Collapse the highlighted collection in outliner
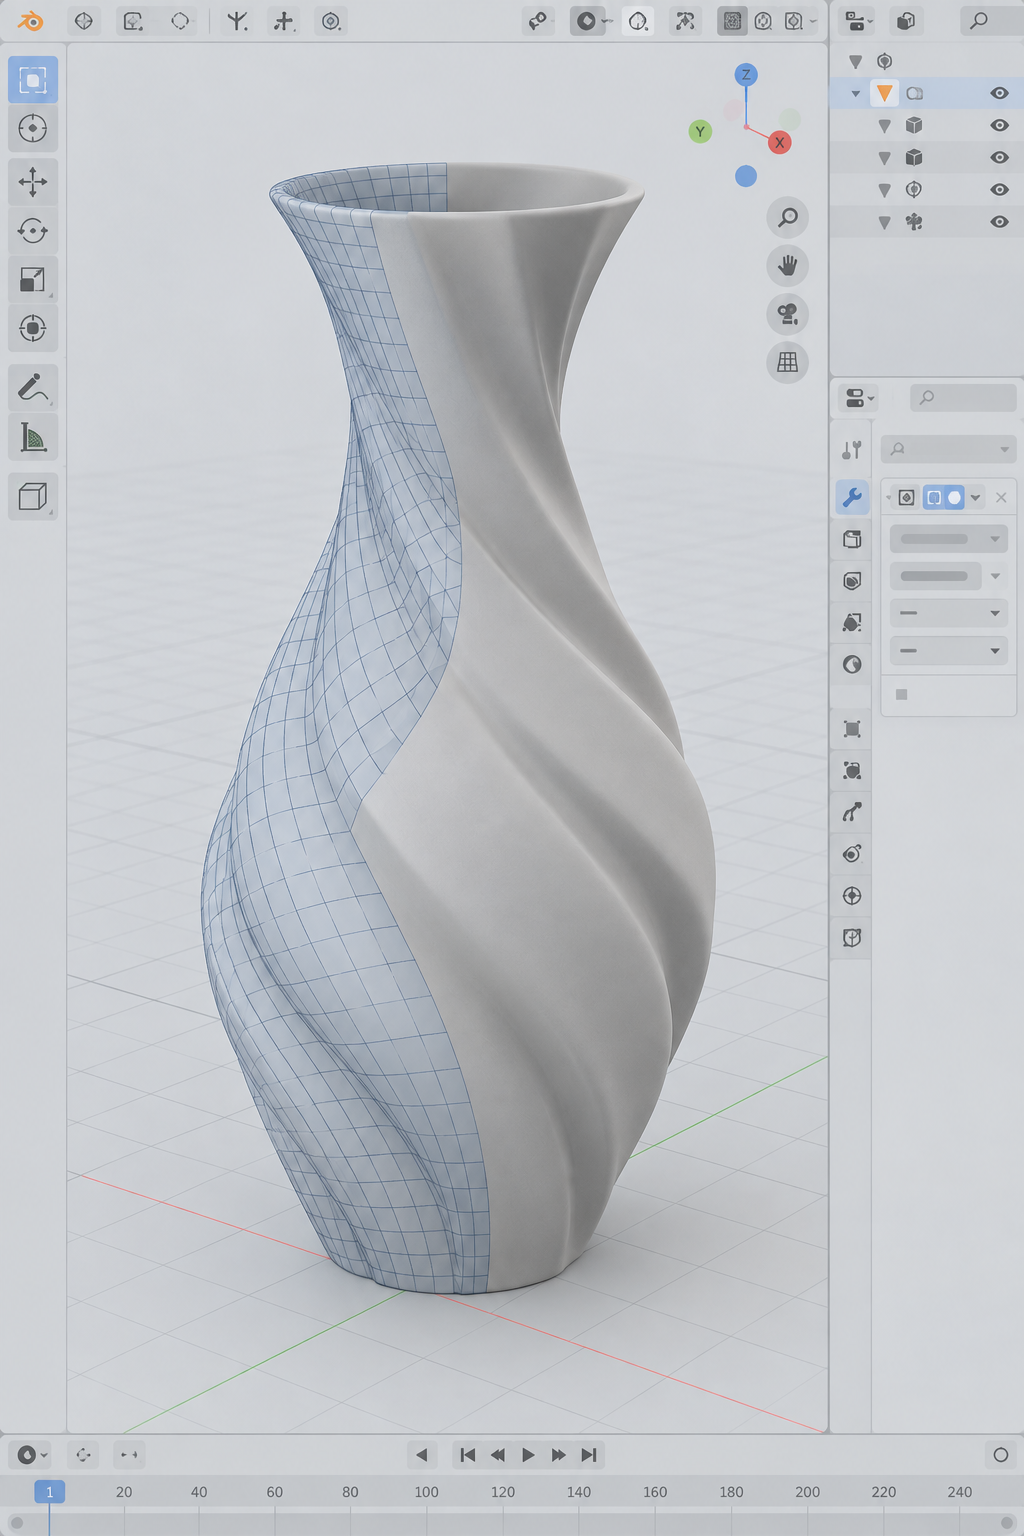Viewport: 1024px width, 1536px height. (x=856, y=94)
